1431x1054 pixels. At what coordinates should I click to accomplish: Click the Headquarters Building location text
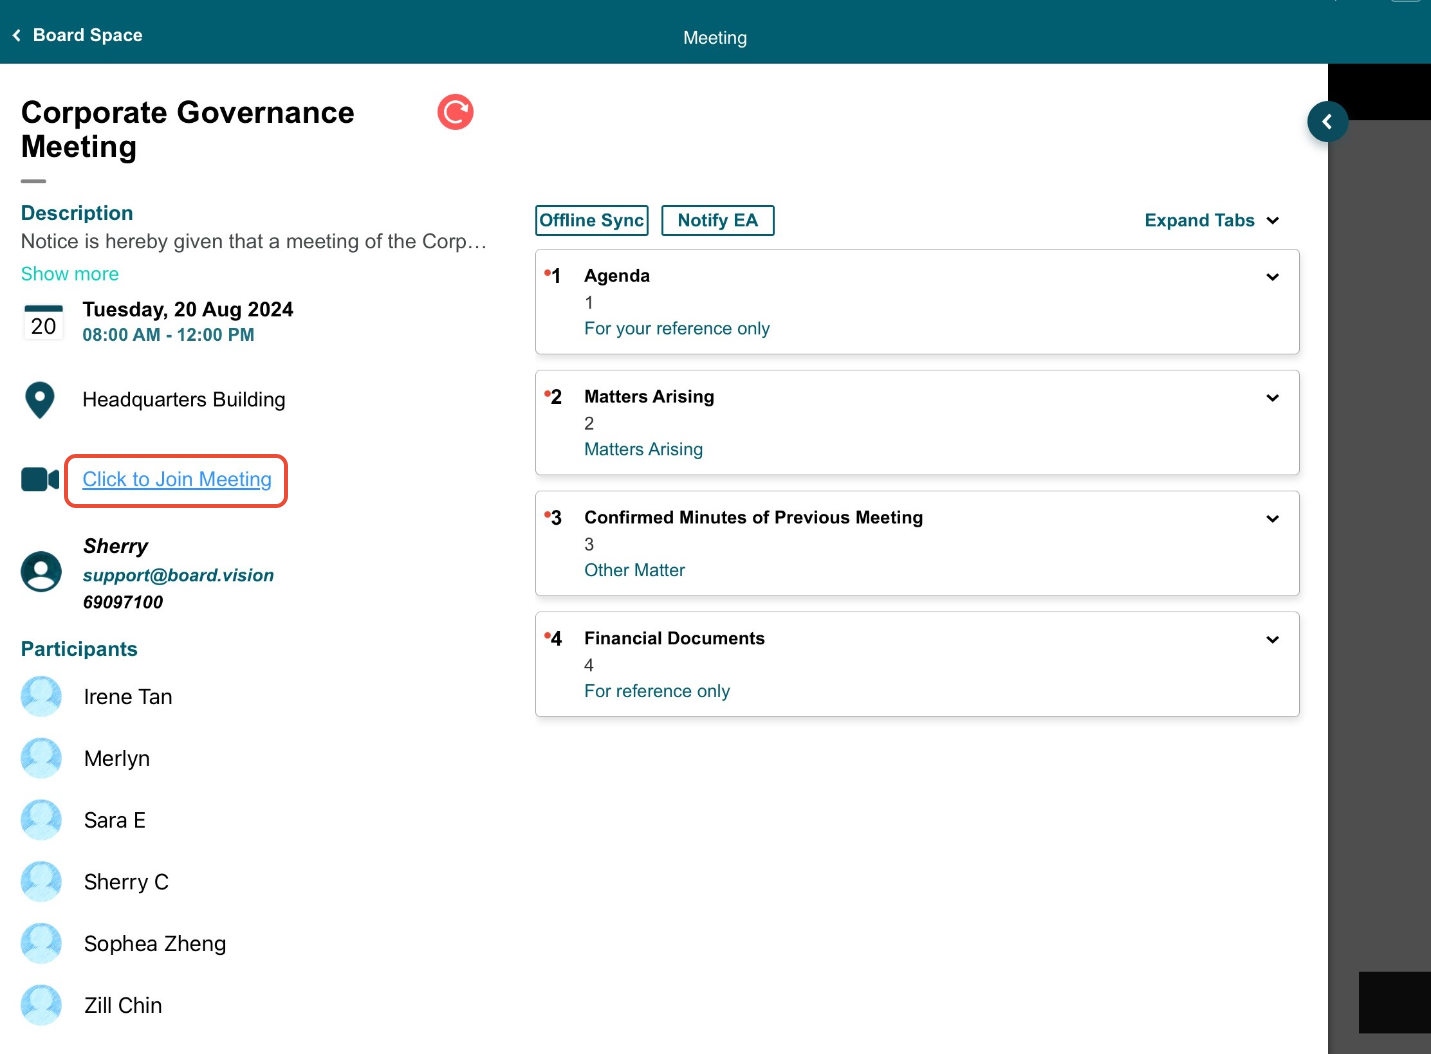click(x=184, y=400)
